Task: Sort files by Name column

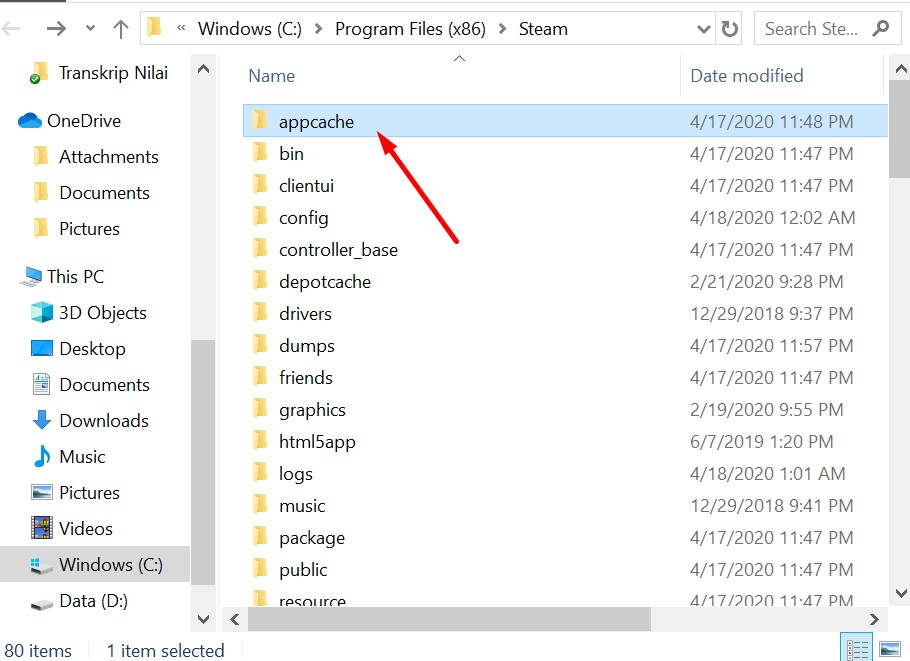Action: [x=272, y=76]
